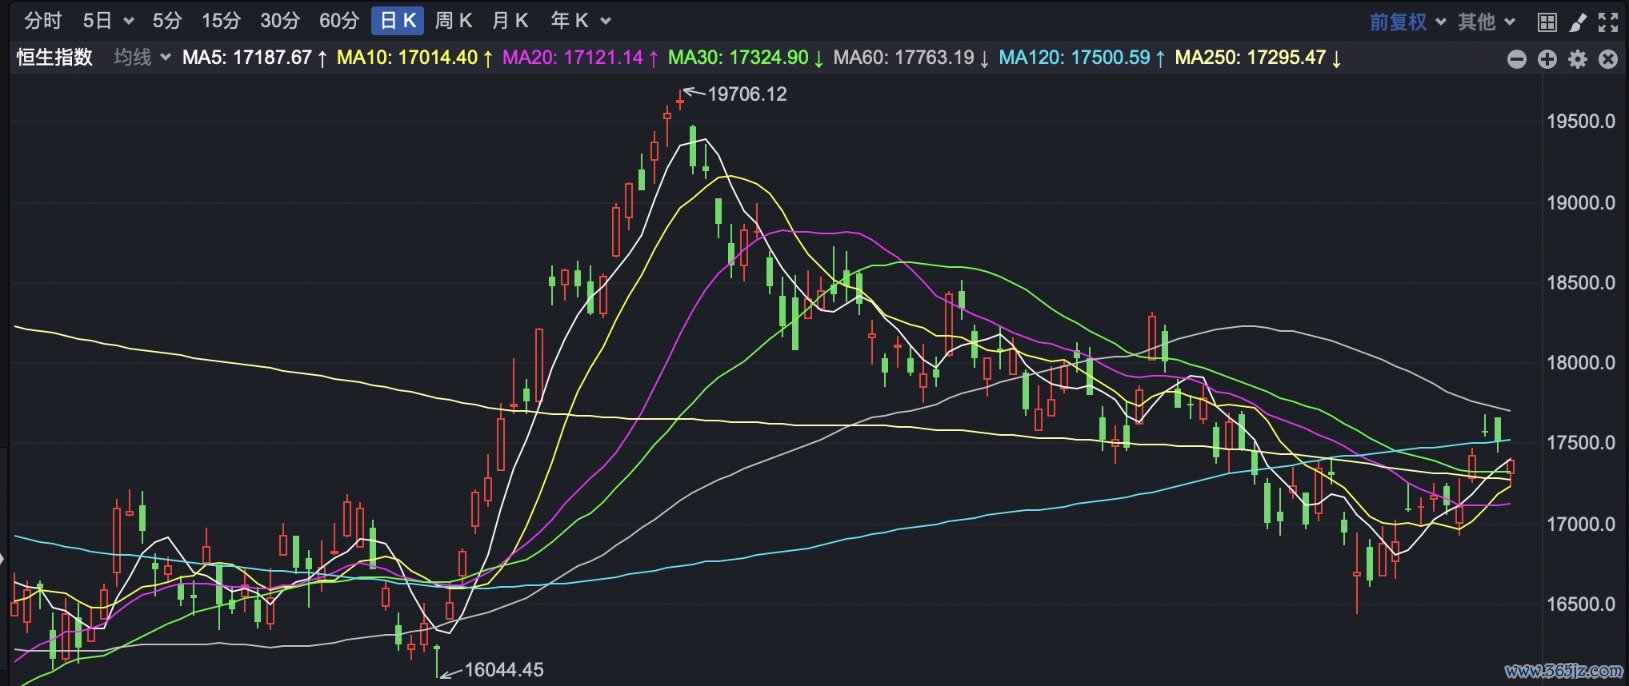The height and width of the screenshot is (686, 1629).
Task: Remove the moving average indicator with X icon
Action: [1608, 59]
